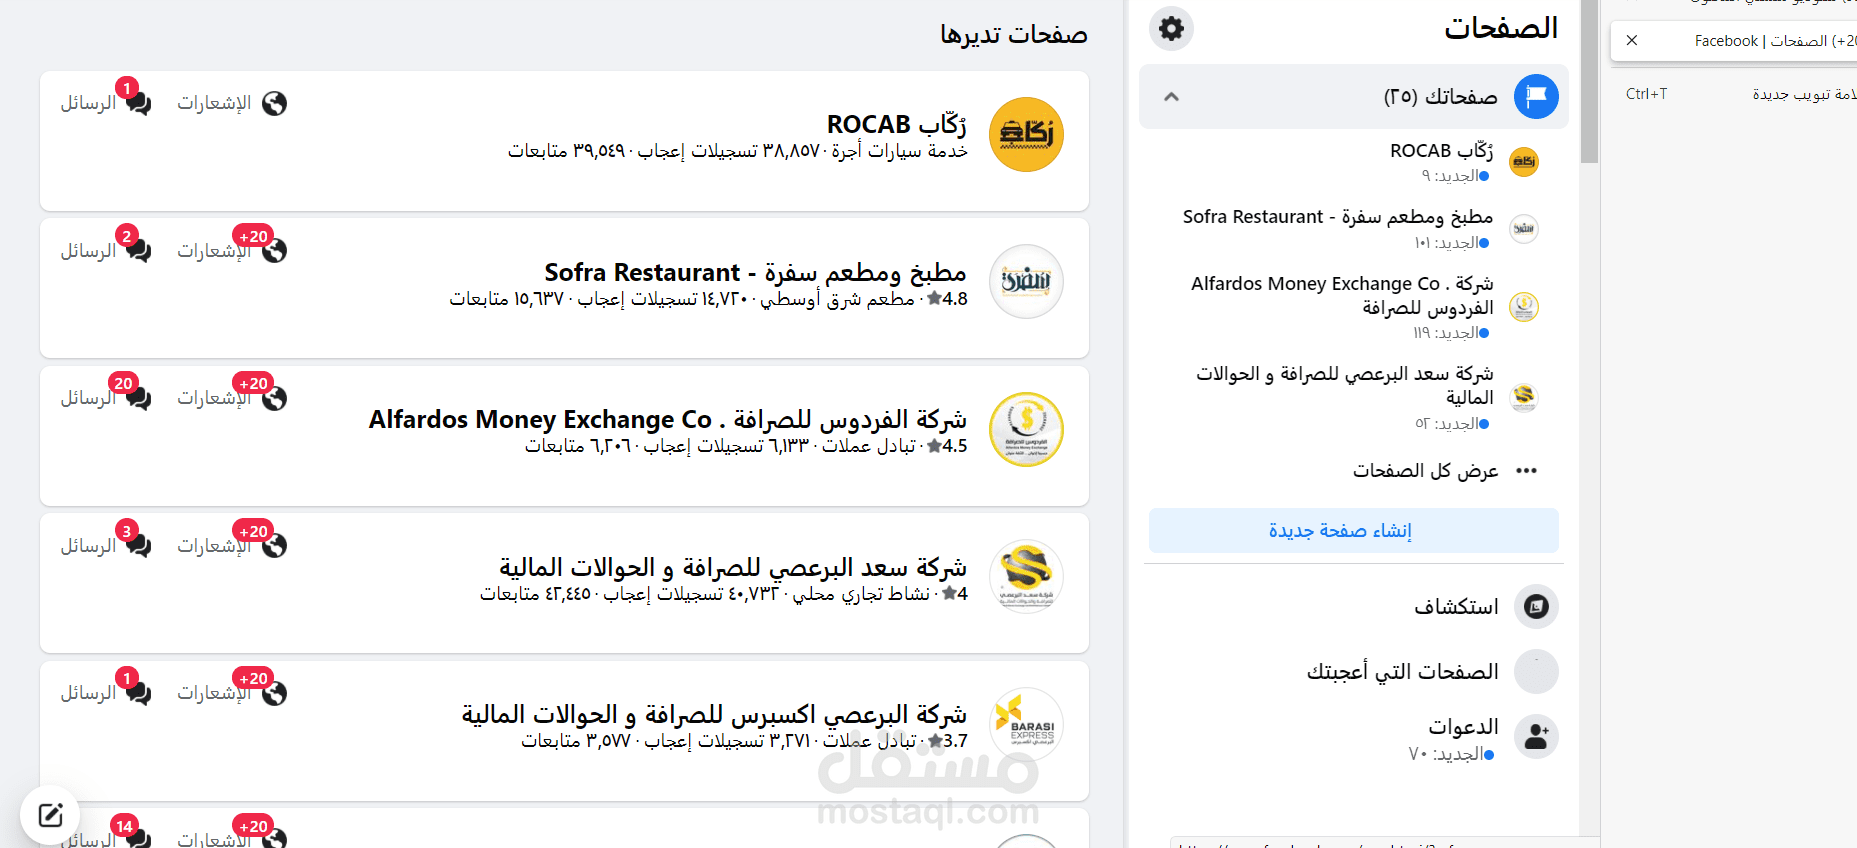Click sidebar Sofra Restaurant avatar
The height and width of the screenshot is (848, 1857).
[1523, 229]
